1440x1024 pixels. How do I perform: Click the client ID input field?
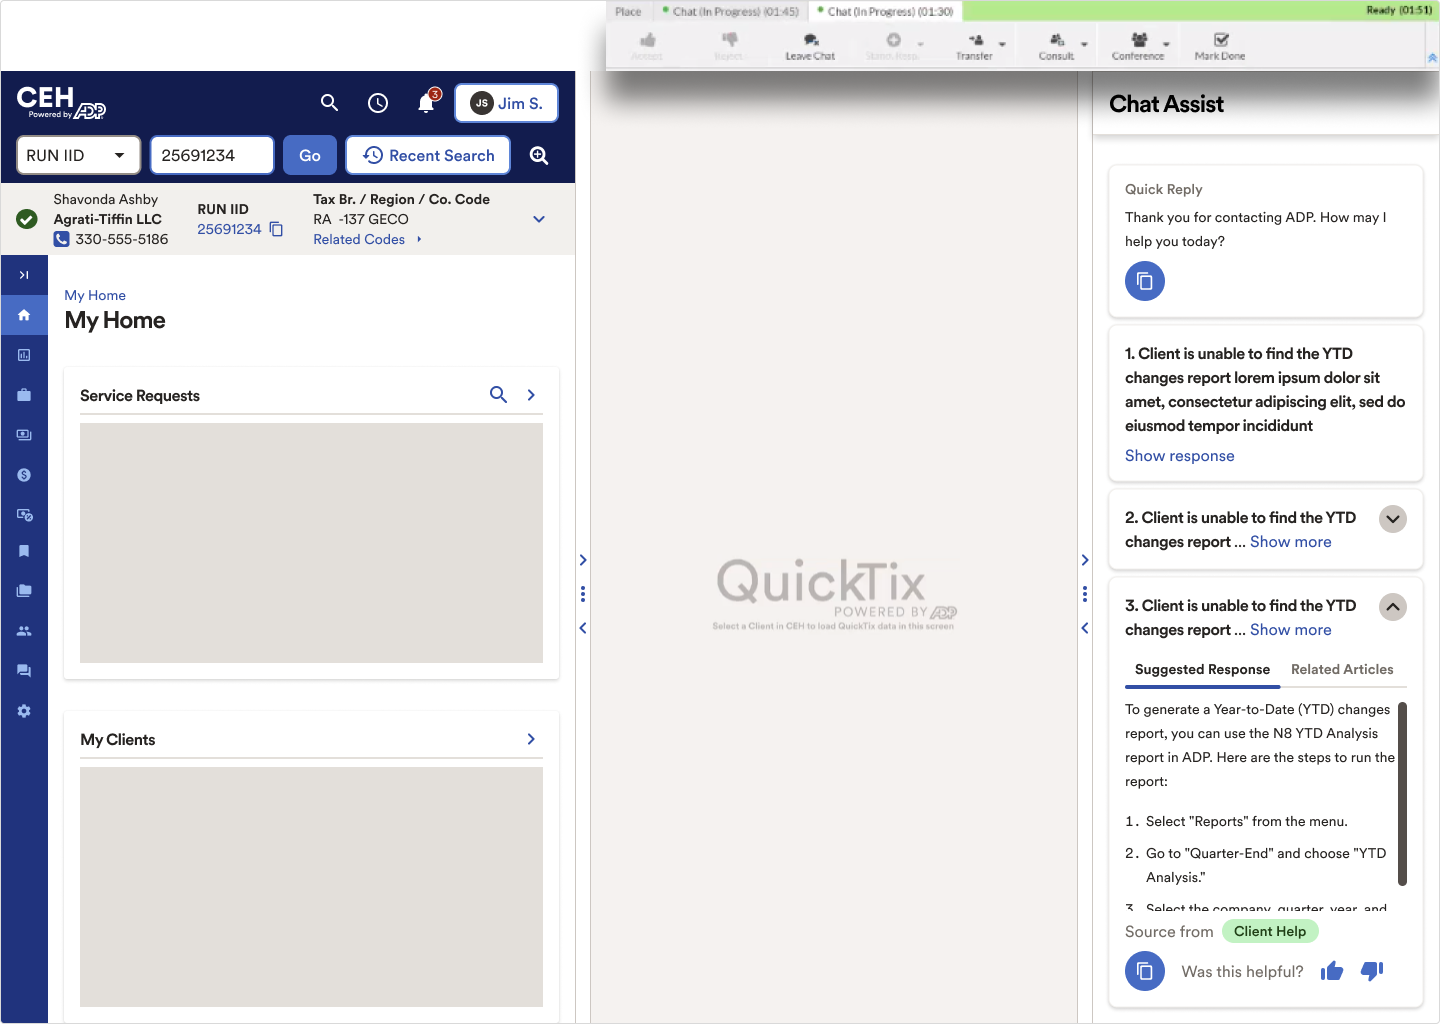(x=212, y=156)
